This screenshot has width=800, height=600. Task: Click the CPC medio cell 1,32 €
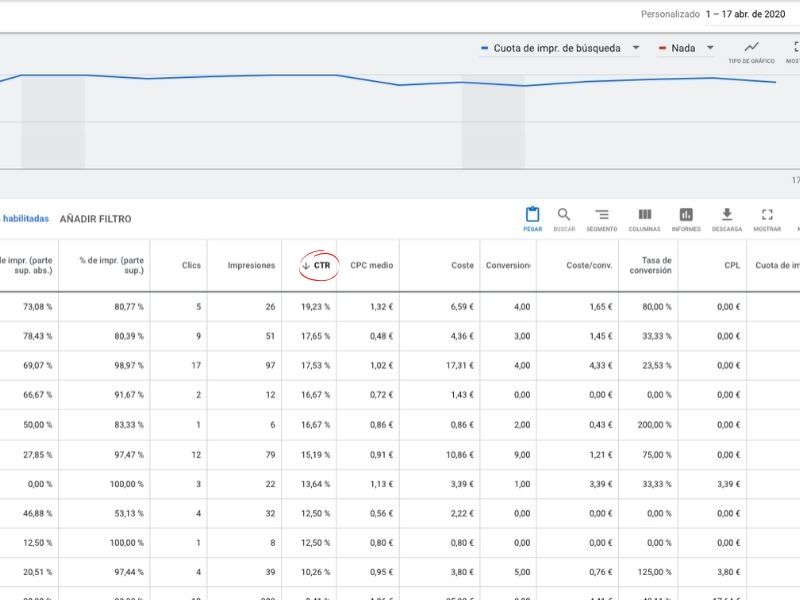(382, 307)
